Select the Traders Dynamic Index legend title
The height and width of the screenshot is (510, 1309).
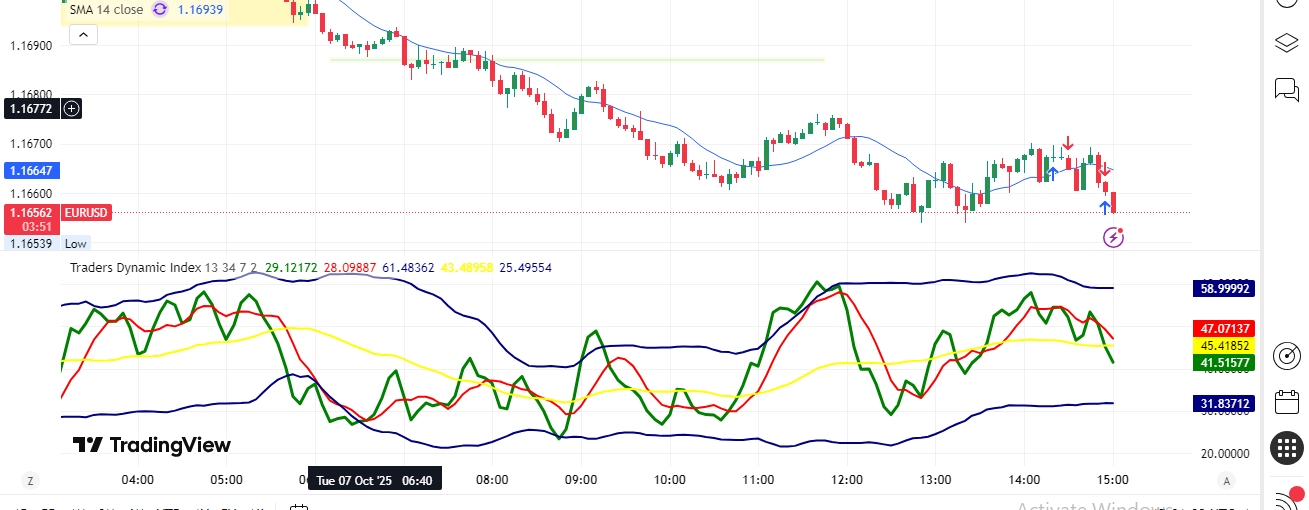135,268
